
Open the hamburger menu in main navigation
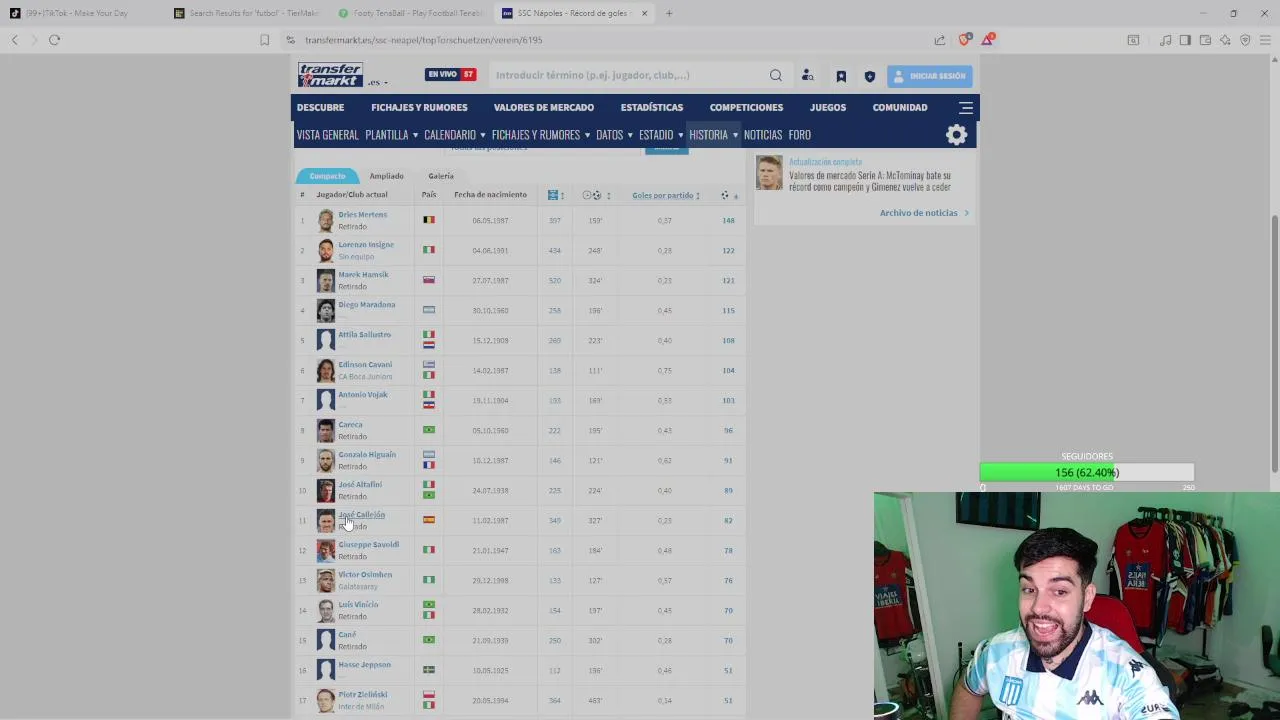point(966,107)
